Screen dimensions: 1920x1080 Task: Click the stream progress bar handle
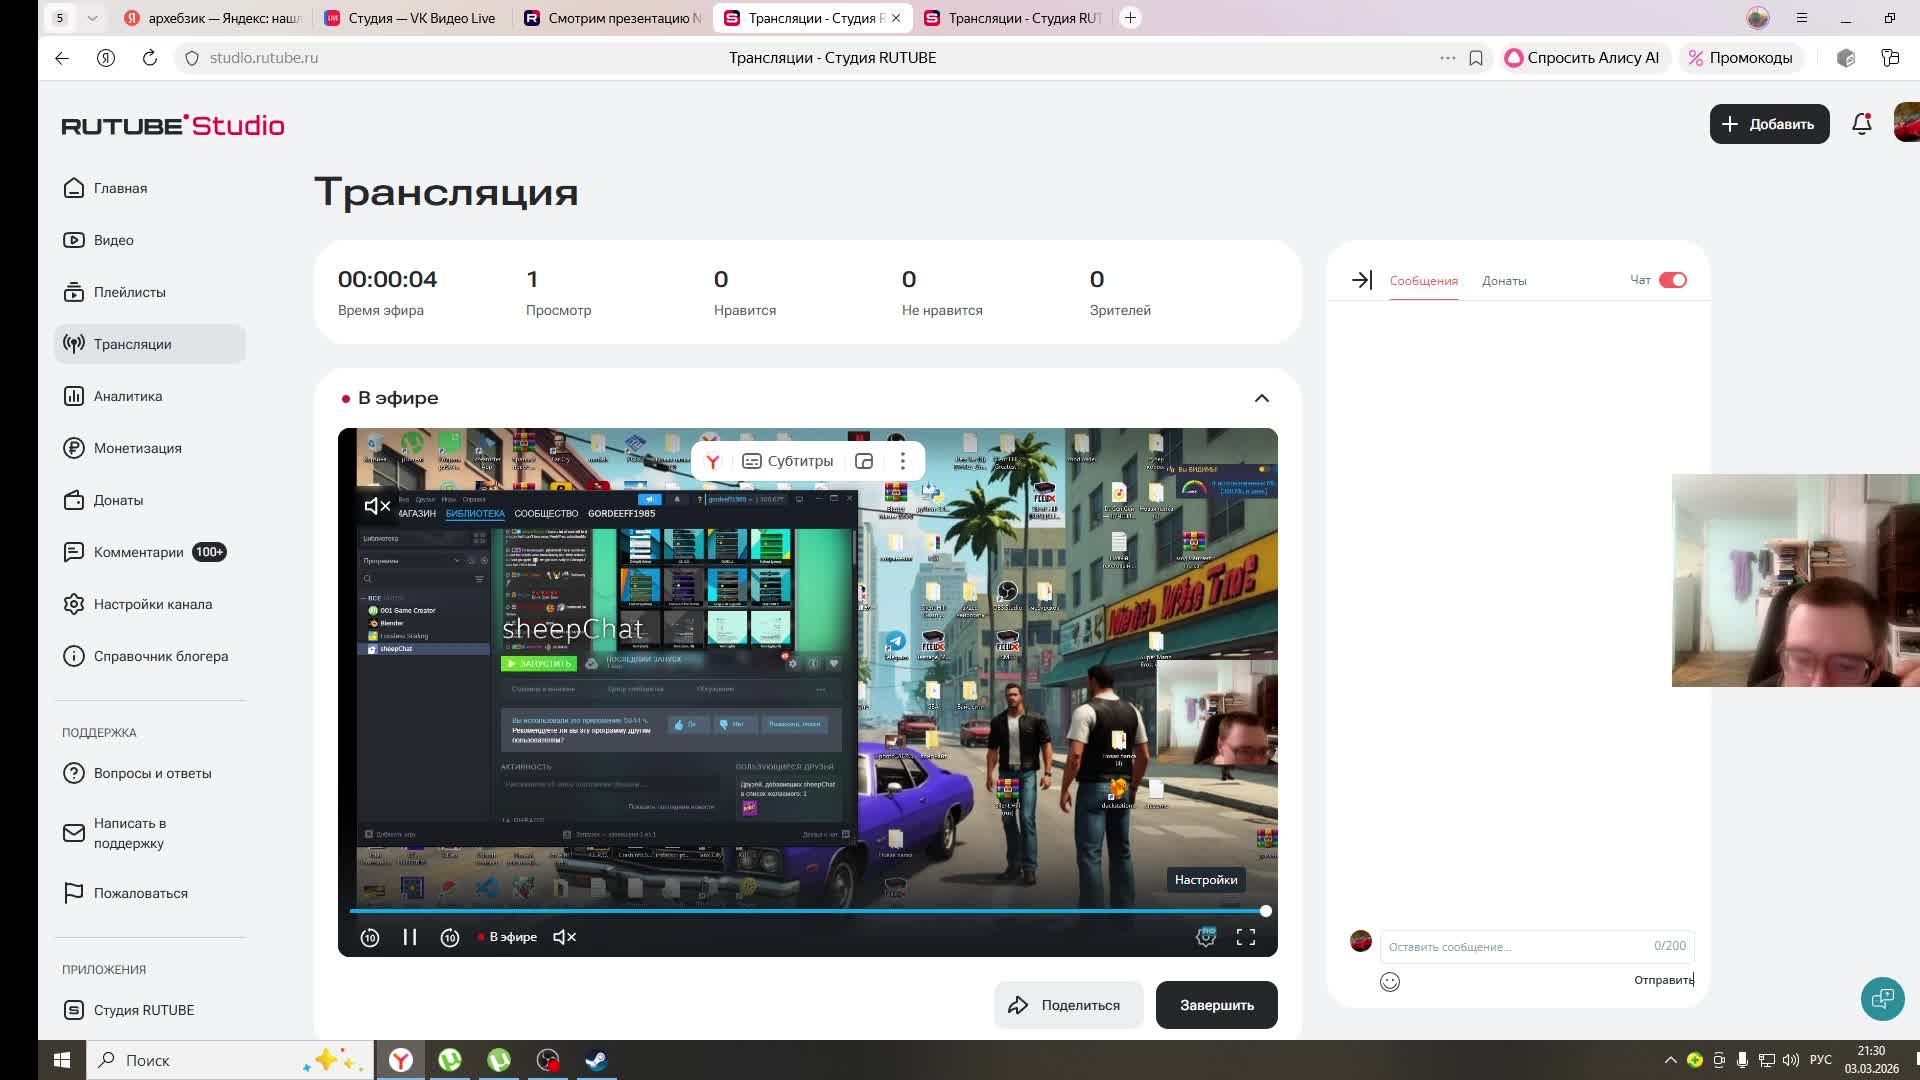click(1266, 911)
